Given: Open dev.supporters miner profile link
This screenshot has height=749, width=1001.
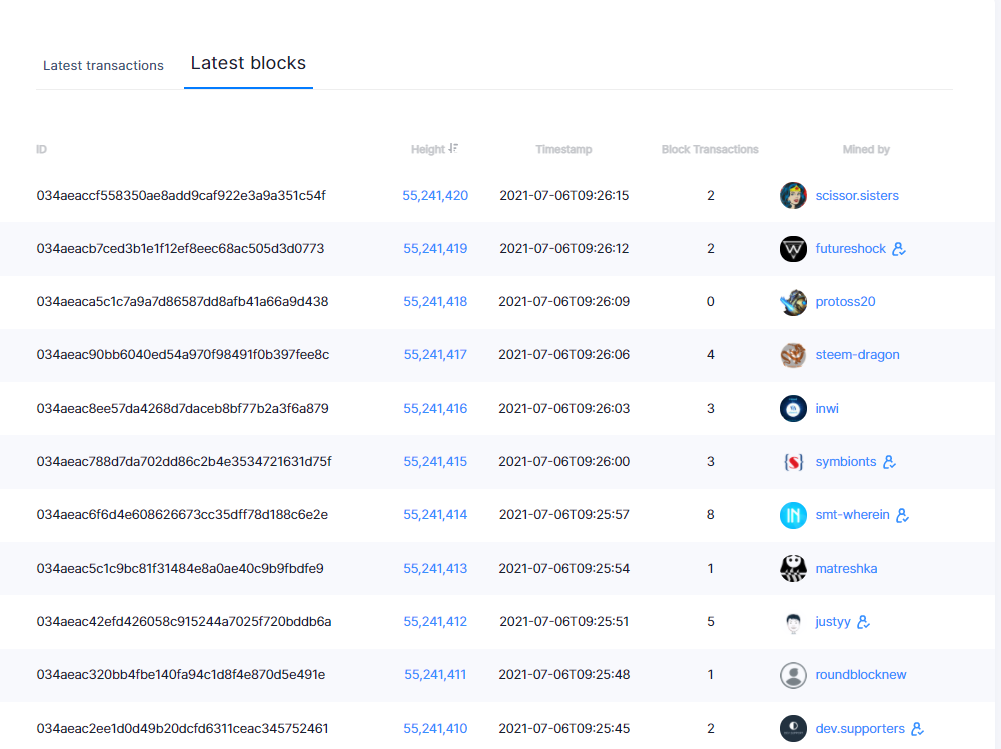Looking at the screenshot, I should click(860, 728).
